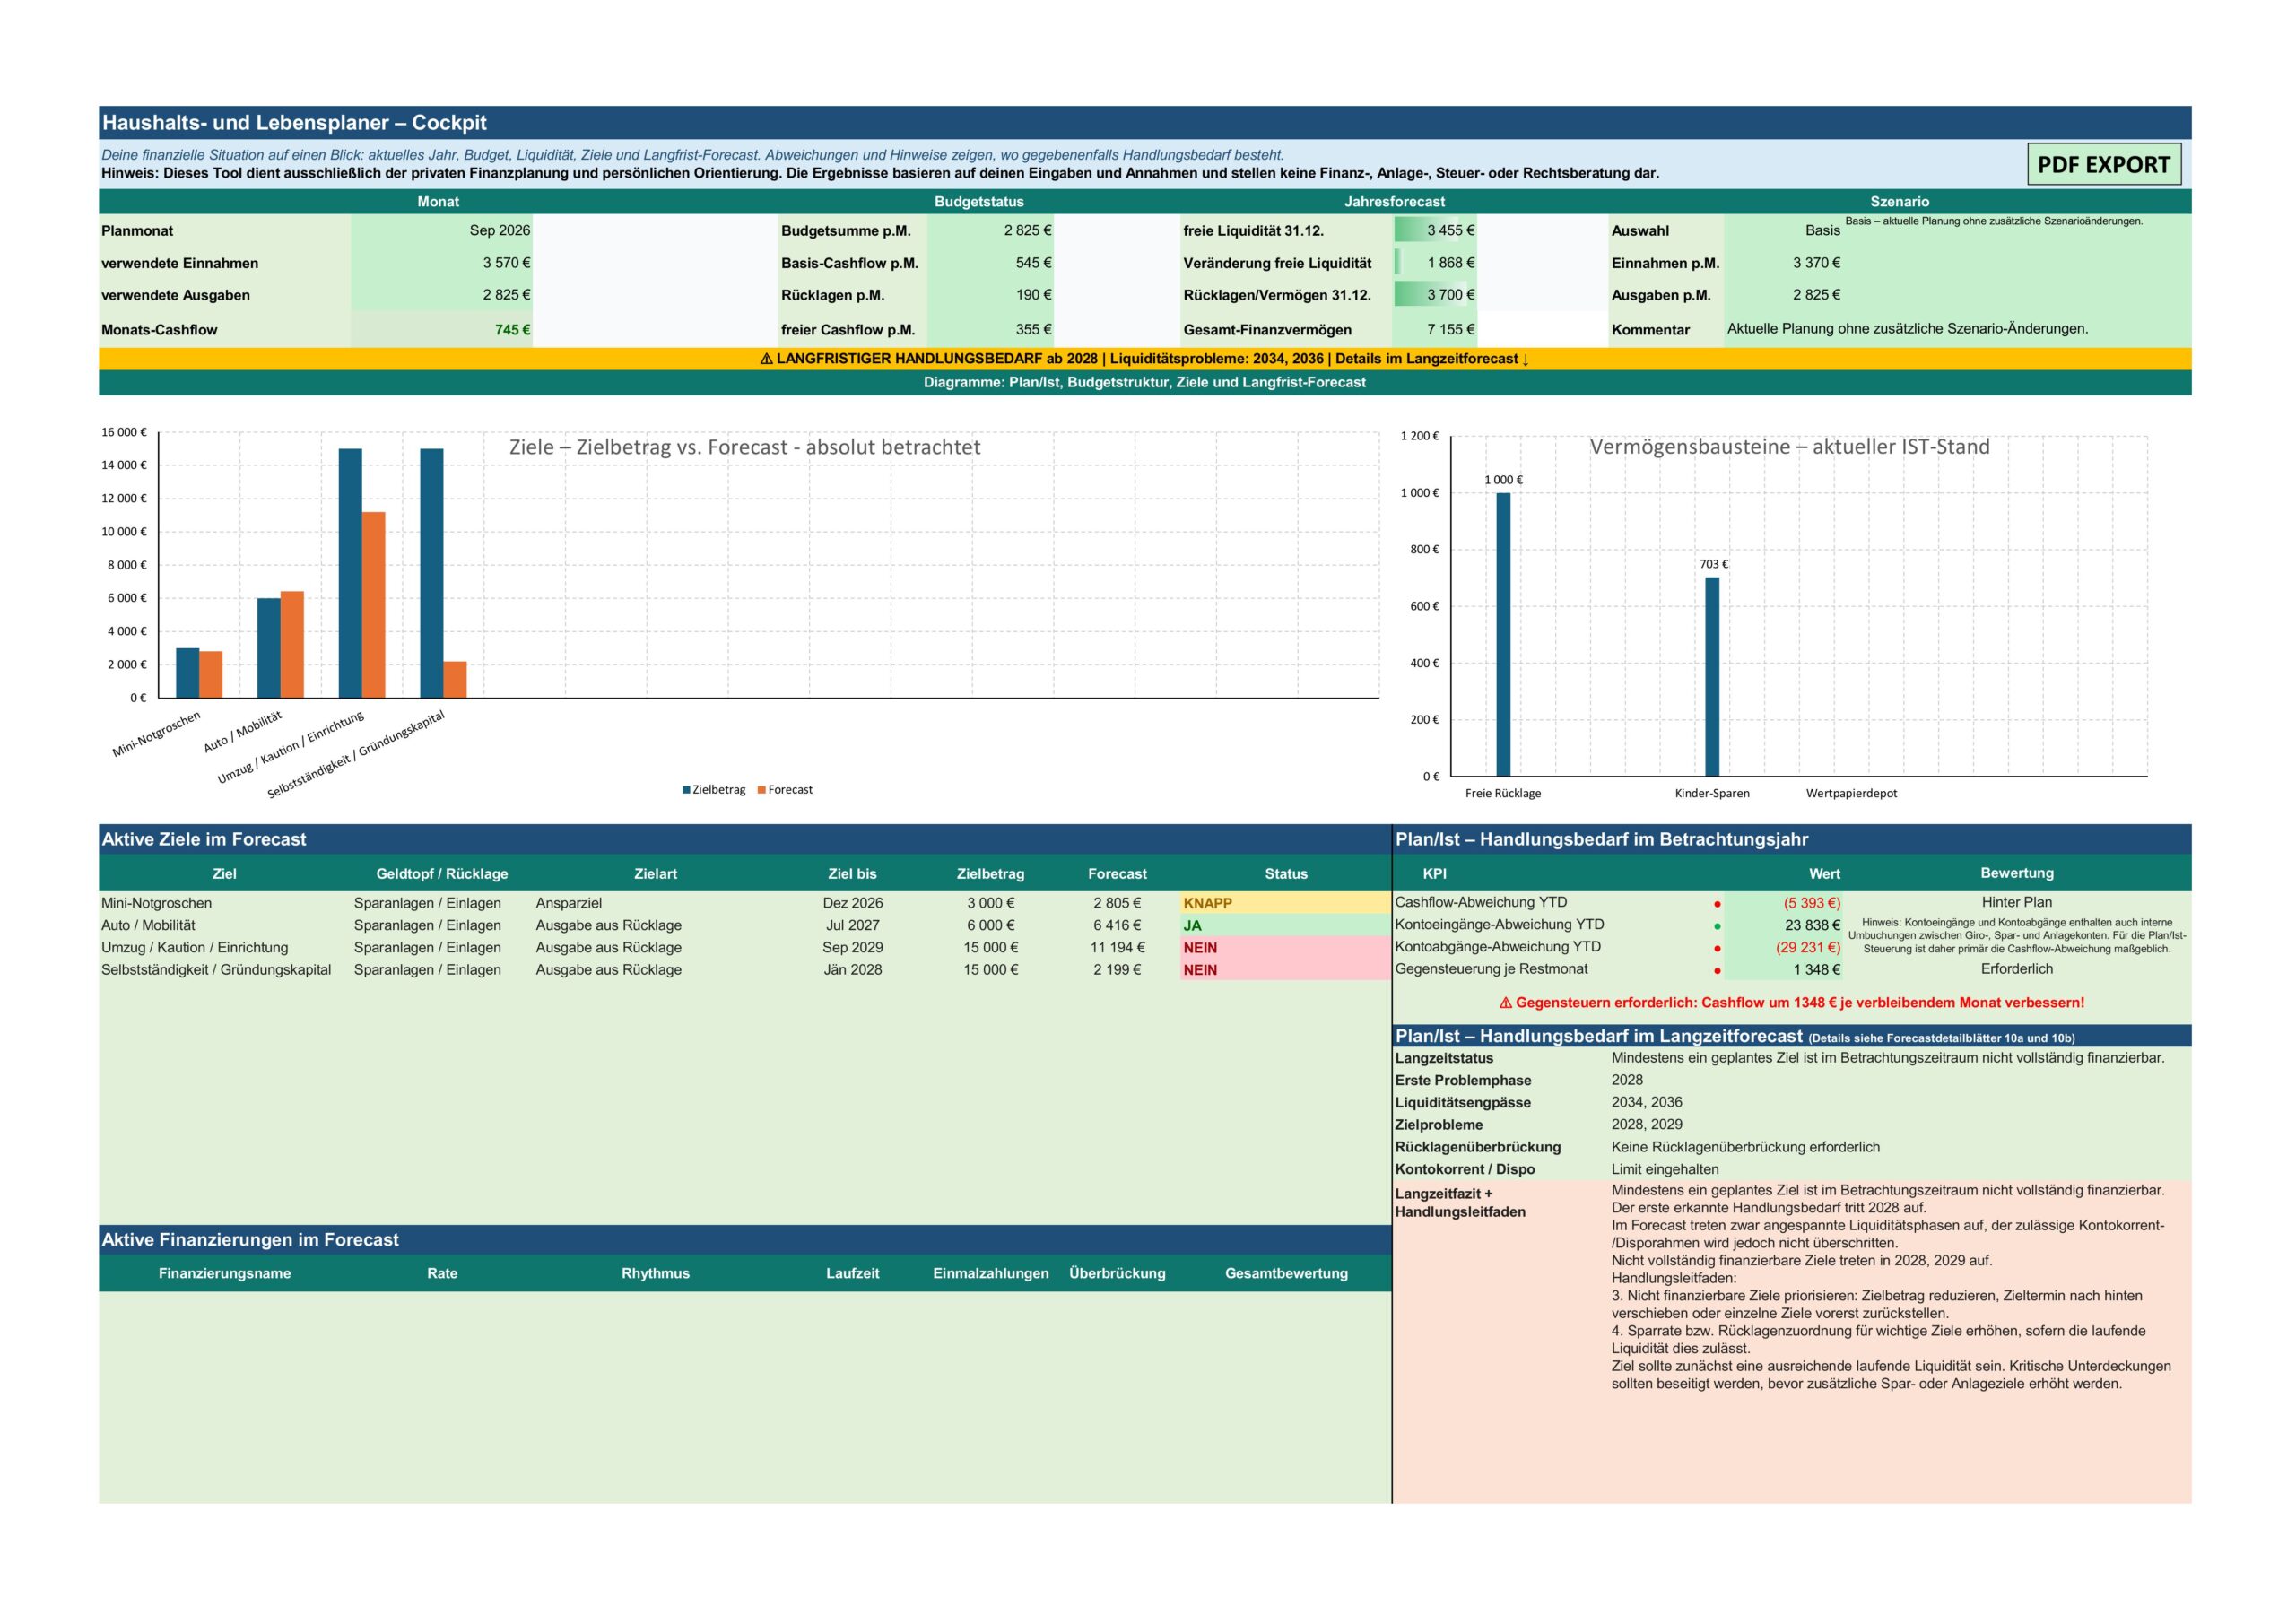Click the yellow Langfristiger Handlungsbedarf warning banner
Image resolution: width=2296 pixels, height=1624 pixels.
[1145, 359]
